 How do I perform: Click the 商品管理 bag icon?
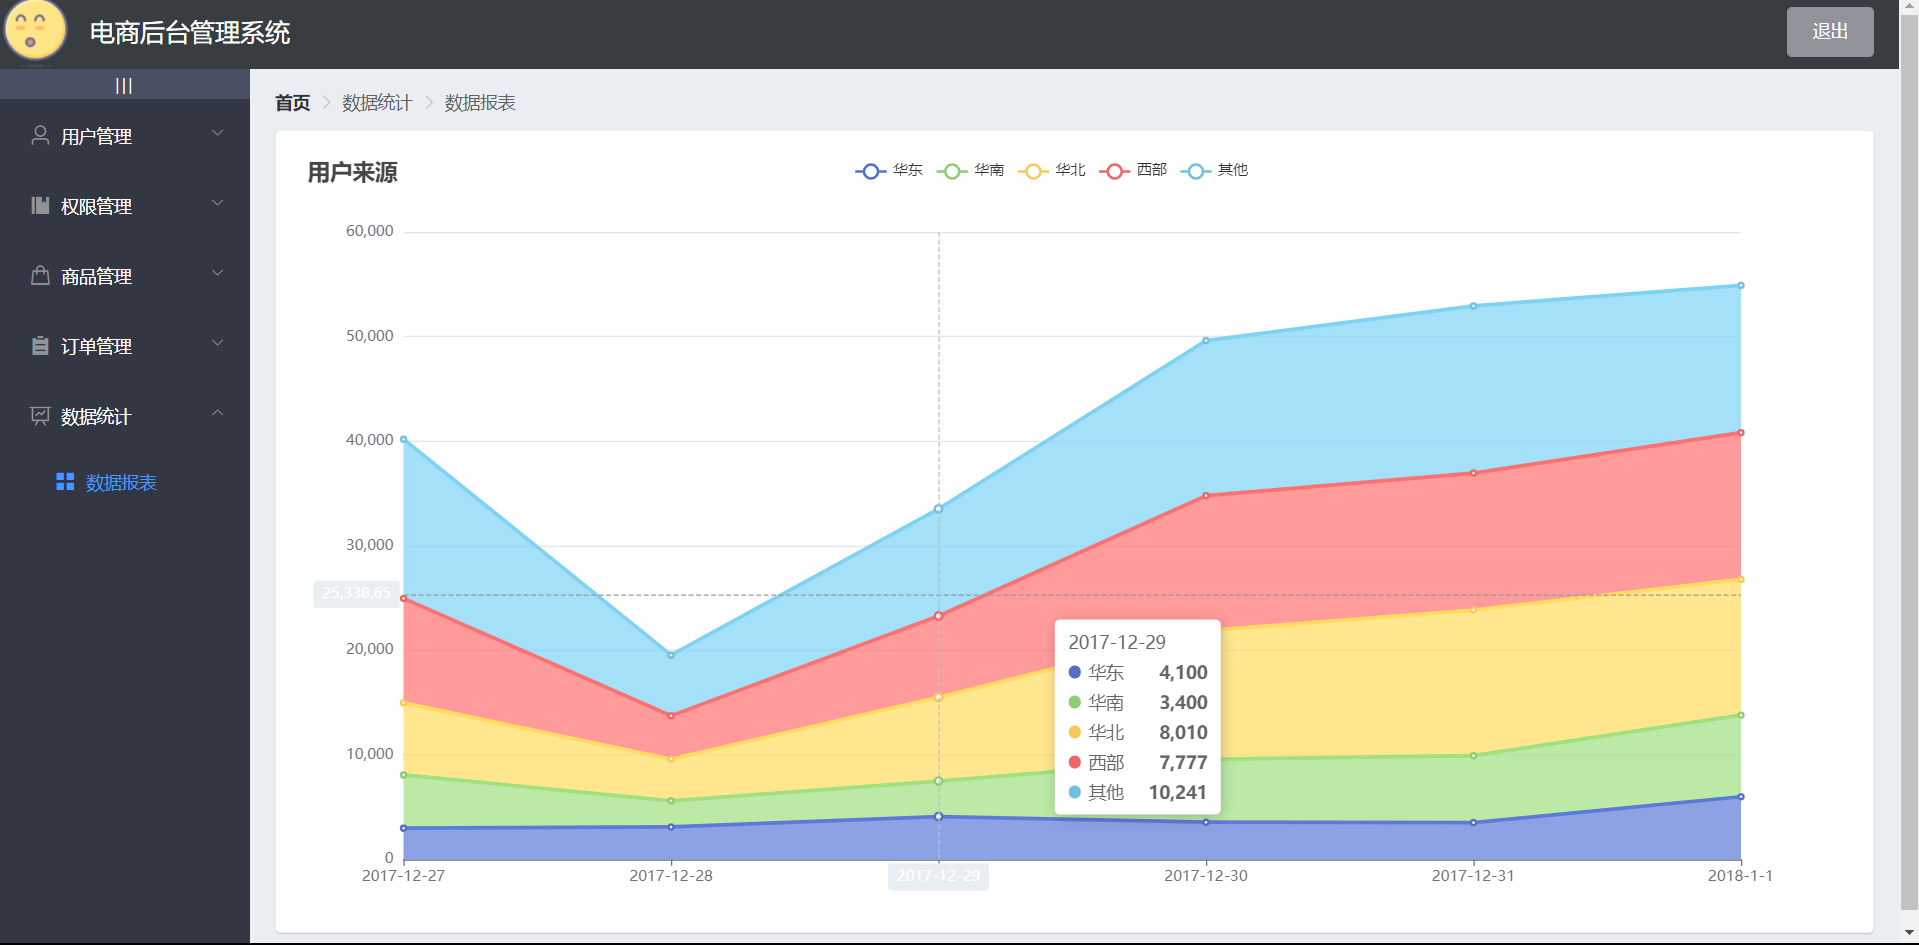pyautogui.click(x=40, y=275)
